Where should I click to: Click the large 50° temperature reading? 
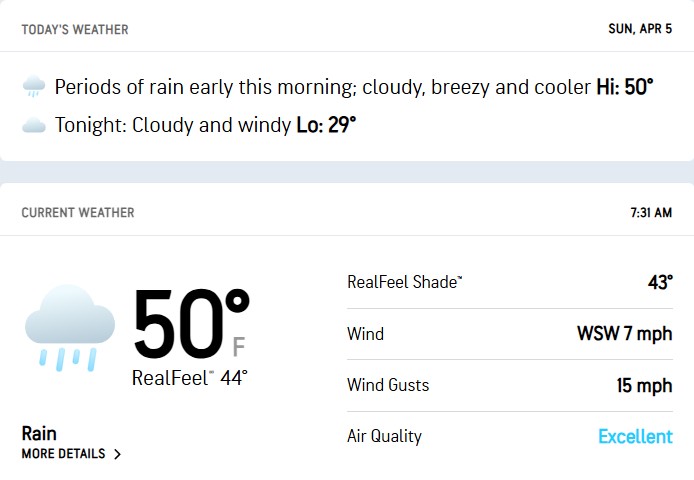coord(190,325)
